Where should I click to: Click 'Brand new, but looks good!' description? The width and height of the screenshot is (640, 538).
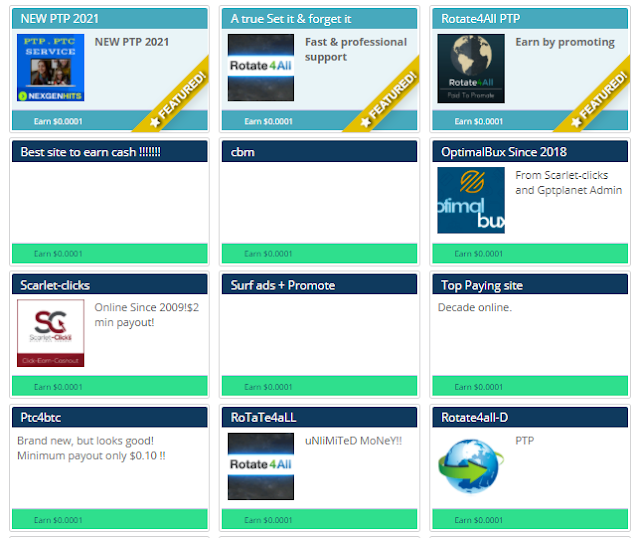coord(85,441)
